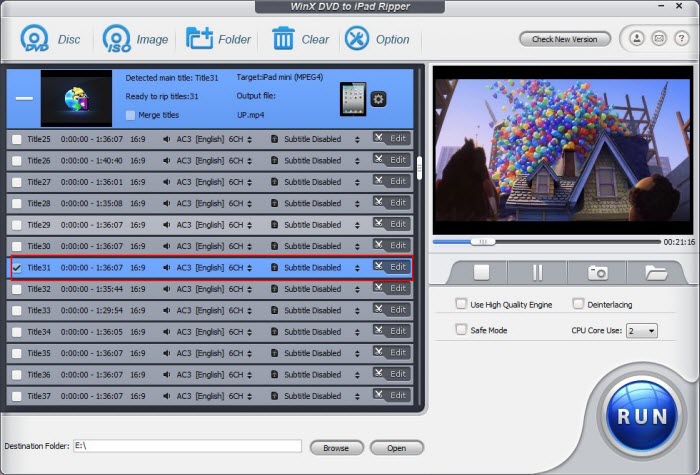
Task: Open the snapshot folder icon
Action: pos(655,272)
